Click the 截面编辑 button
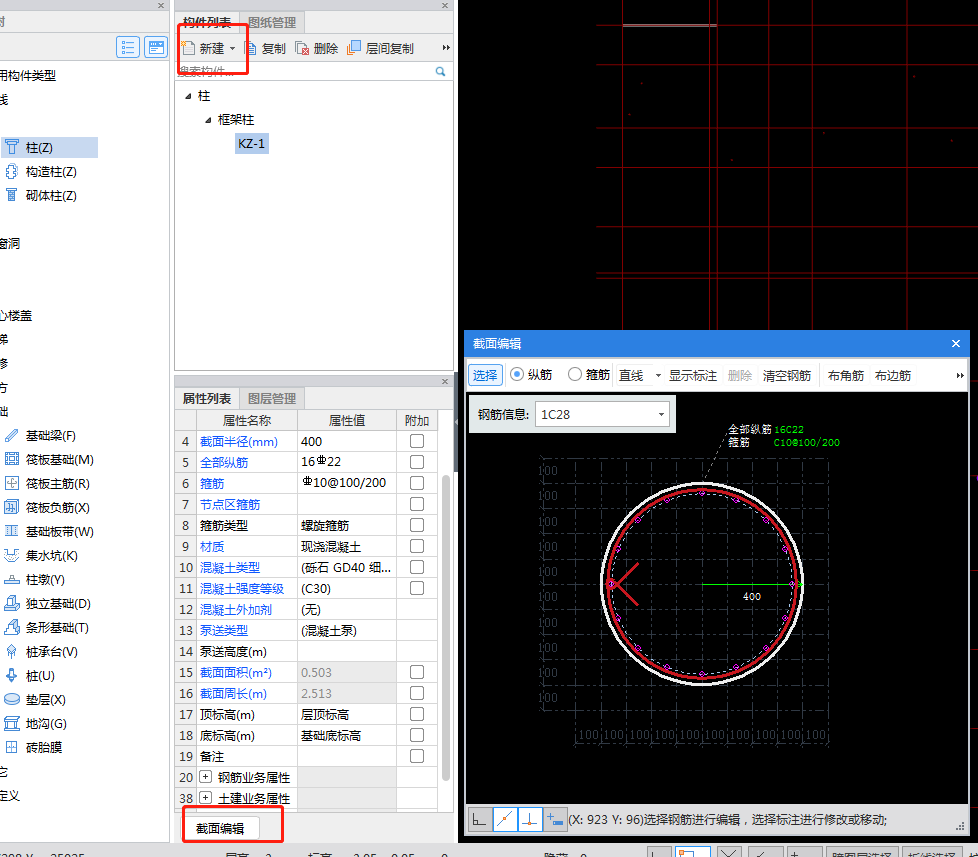This screenshot has height=857, width=978. tap(220, 828)
